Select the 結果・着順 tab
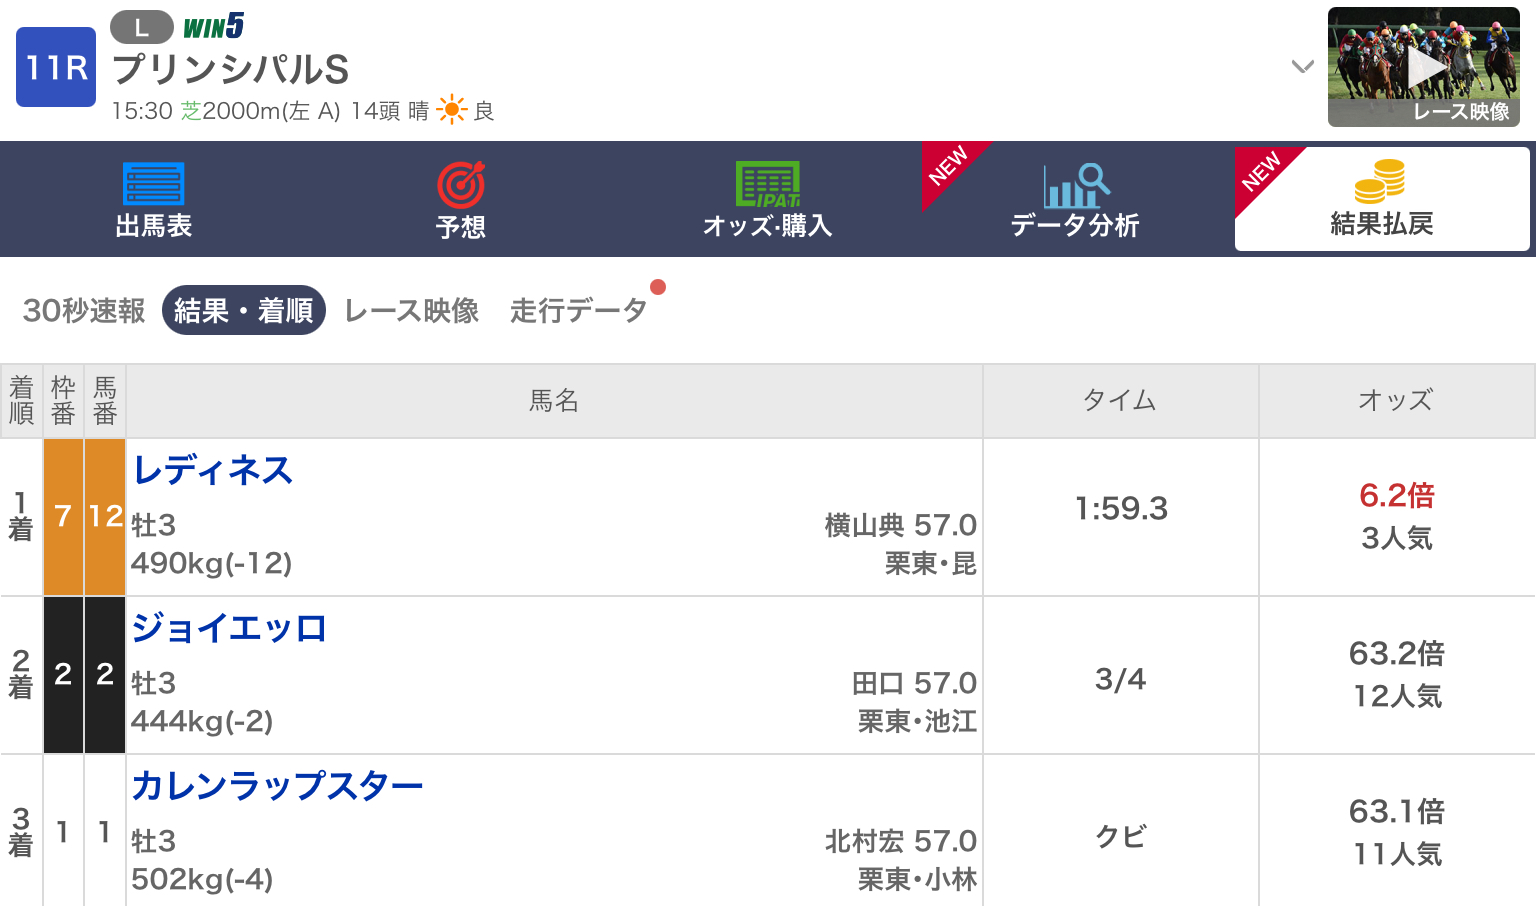This screenshot has height=906, width=1536. (244, 310)
